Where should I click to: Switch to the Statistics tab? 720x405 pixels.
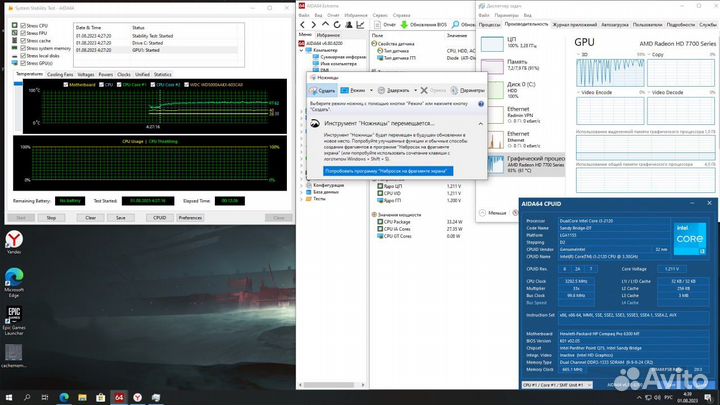tap(163, 74)
